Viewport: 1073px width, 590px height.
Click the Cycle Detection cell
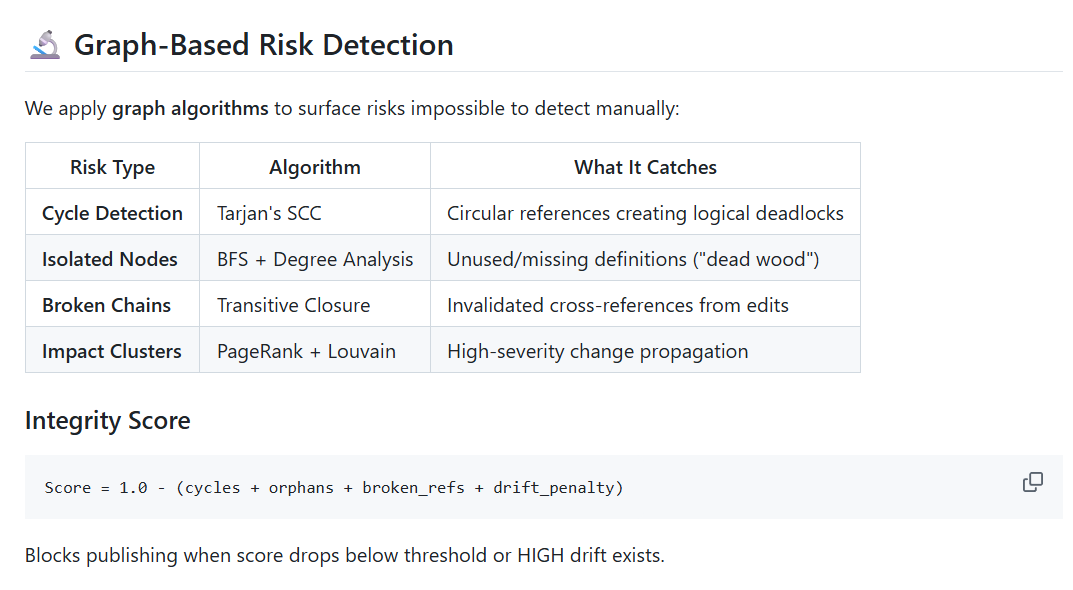tap(112, 213)
